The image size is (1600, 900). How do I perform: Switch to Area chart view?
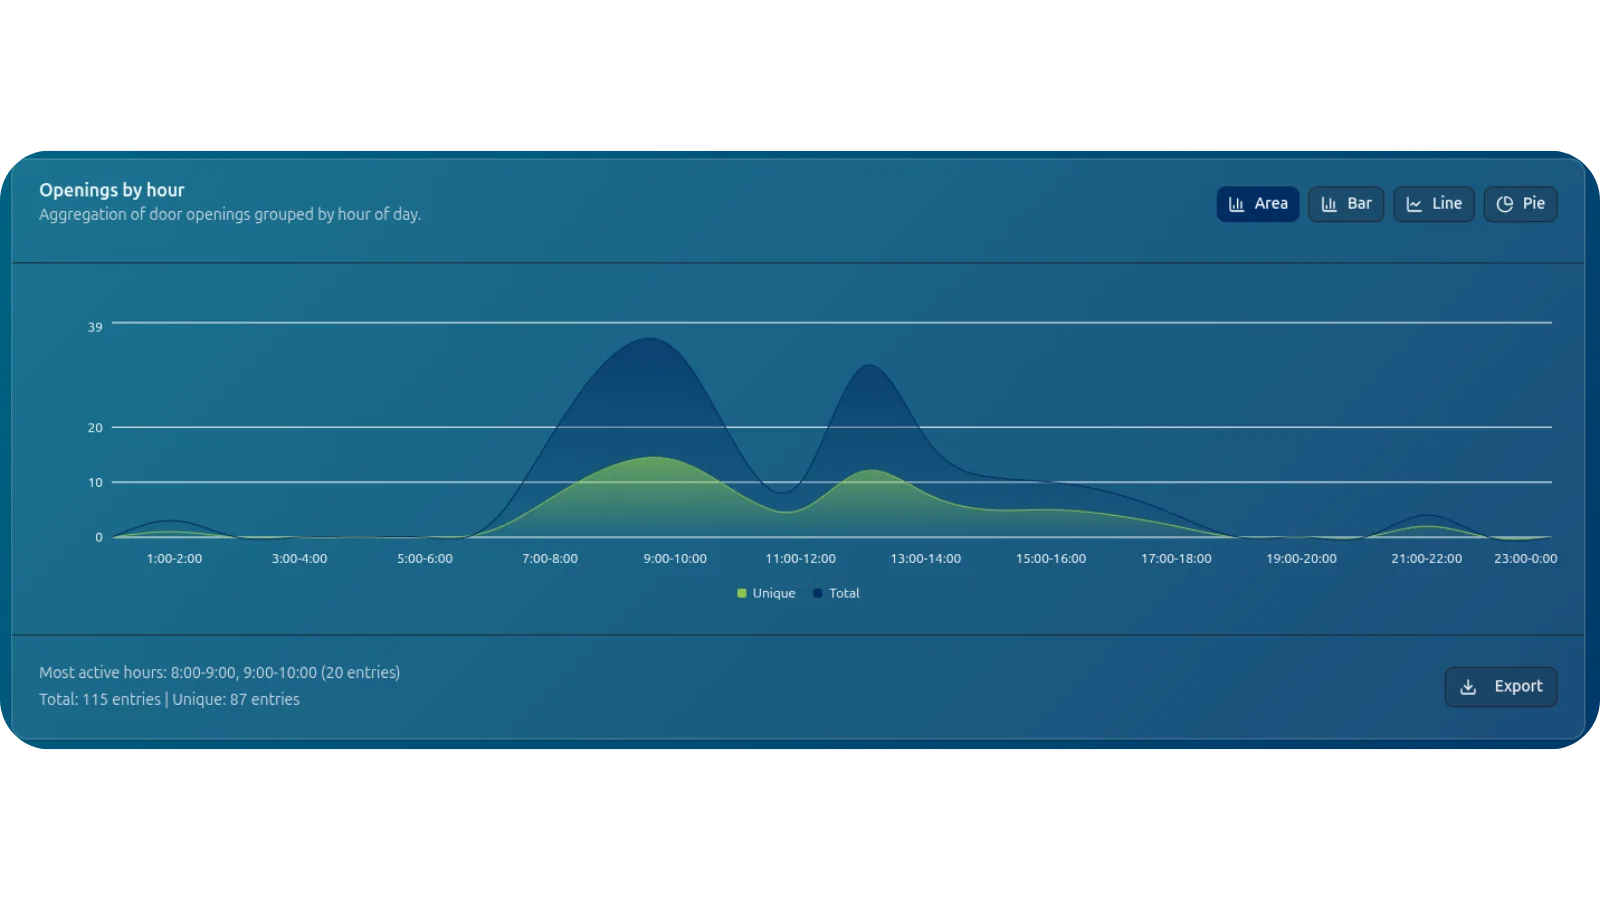pos(1257,204)
